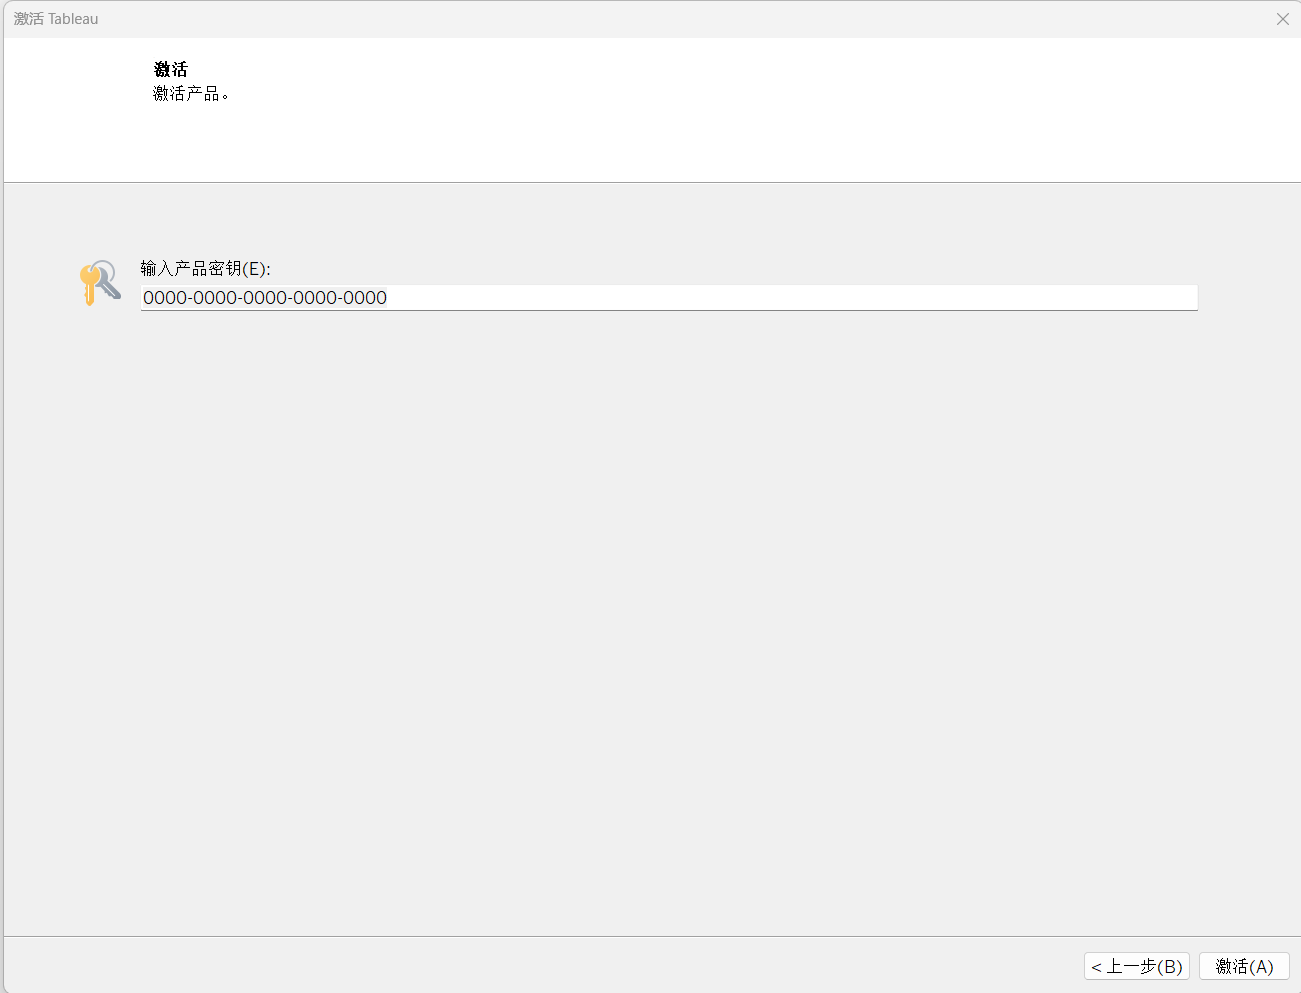
Task: Select the gold key in the keys icon
Action: coord(89,285)
